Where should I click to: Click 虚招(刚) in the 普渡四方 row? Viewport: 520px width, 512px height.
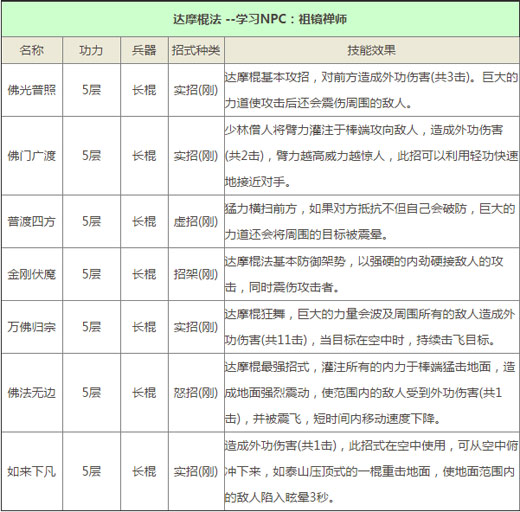click(x=196, y=221)
